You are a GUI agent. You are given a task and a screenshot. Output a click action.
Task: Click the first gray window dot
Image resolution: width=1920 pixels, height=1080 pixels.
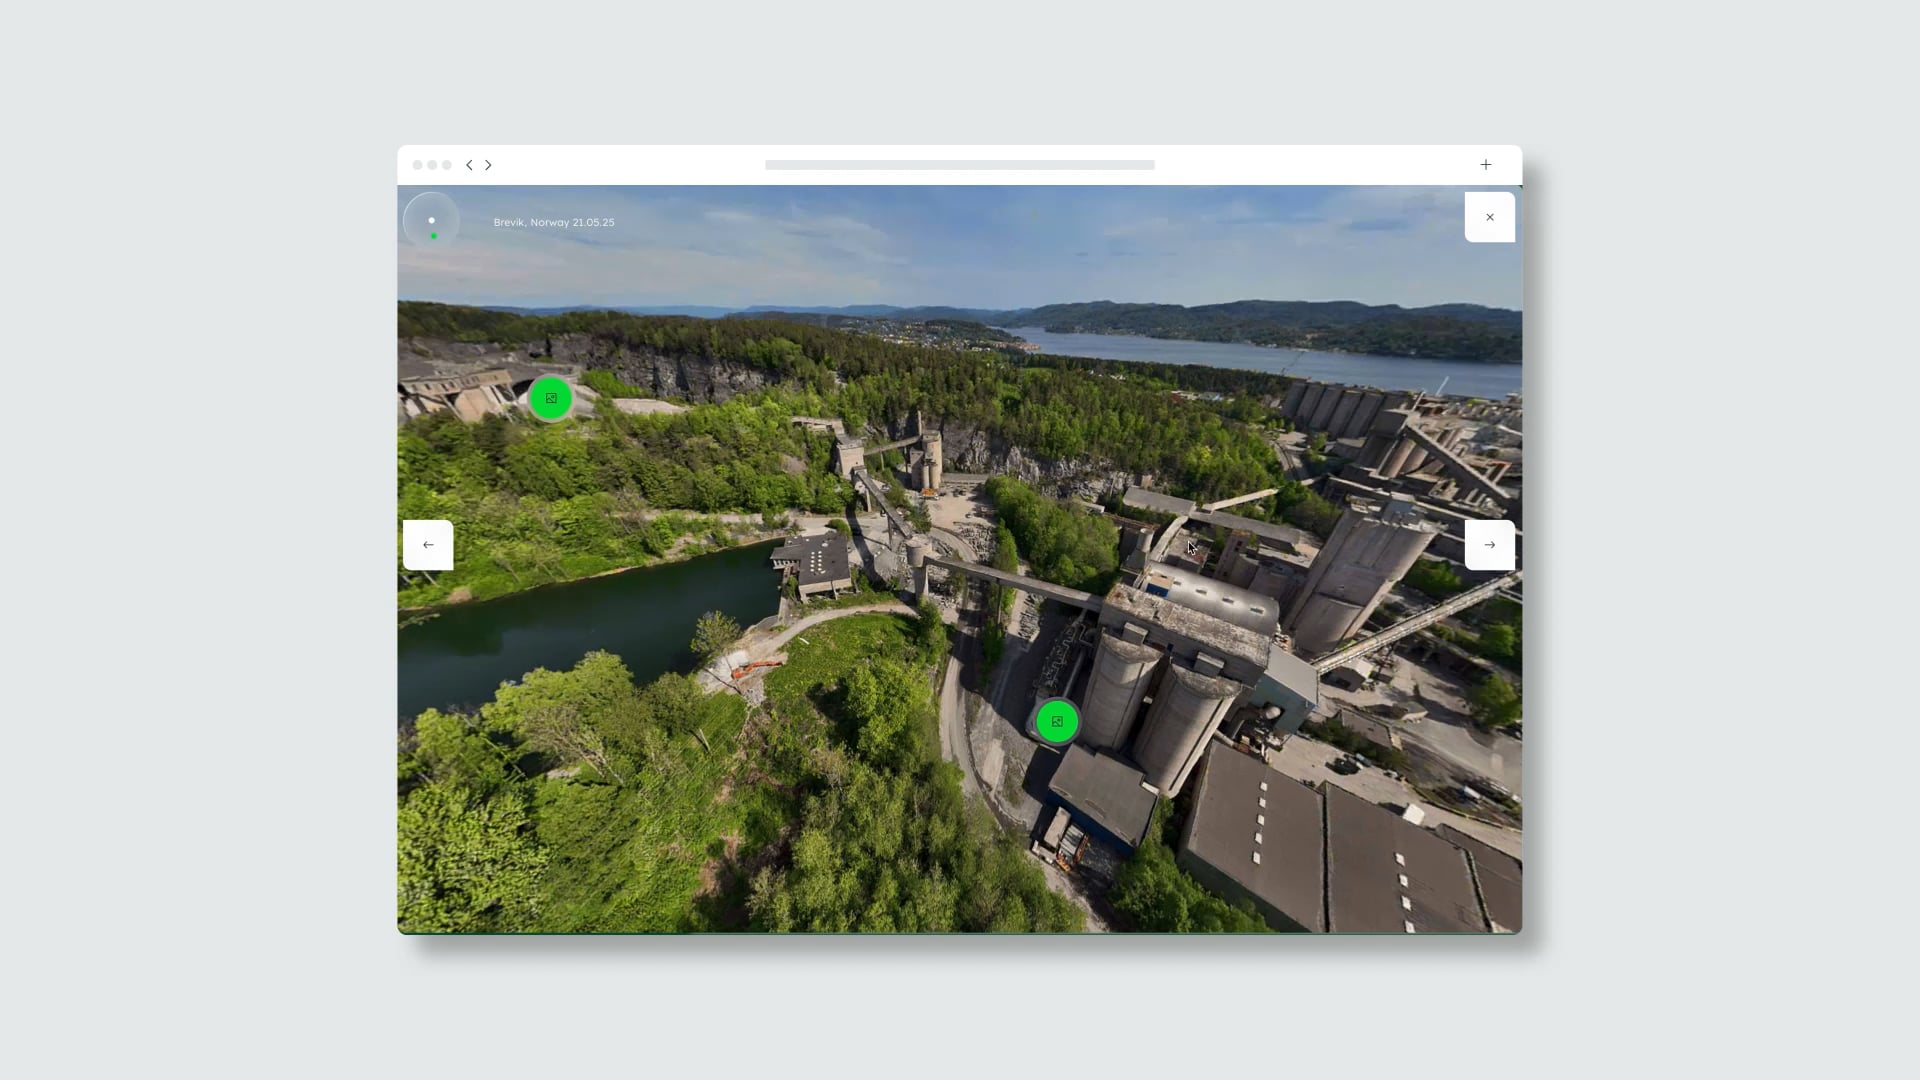[417, 165]
